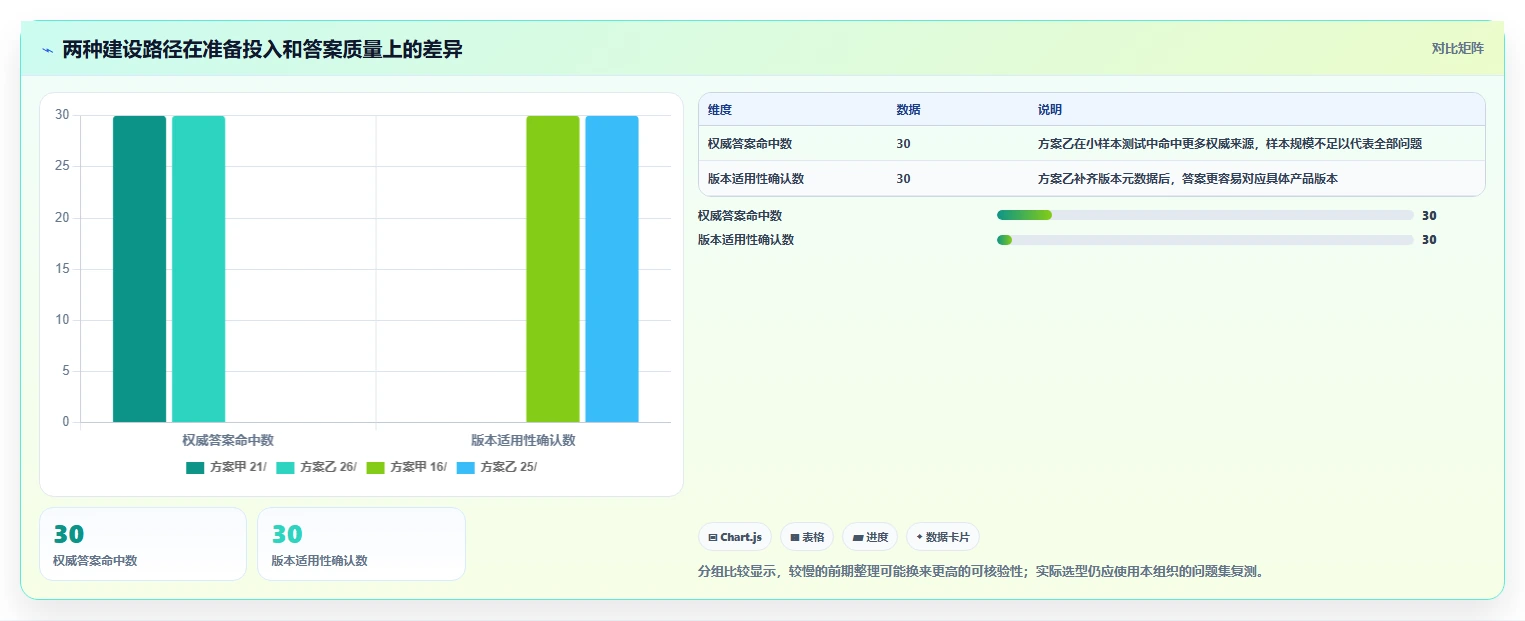Toggle the lime 方案甲 16 legend swatch
The width and height of the screenshot is (1525, 621).
point(375,467)
